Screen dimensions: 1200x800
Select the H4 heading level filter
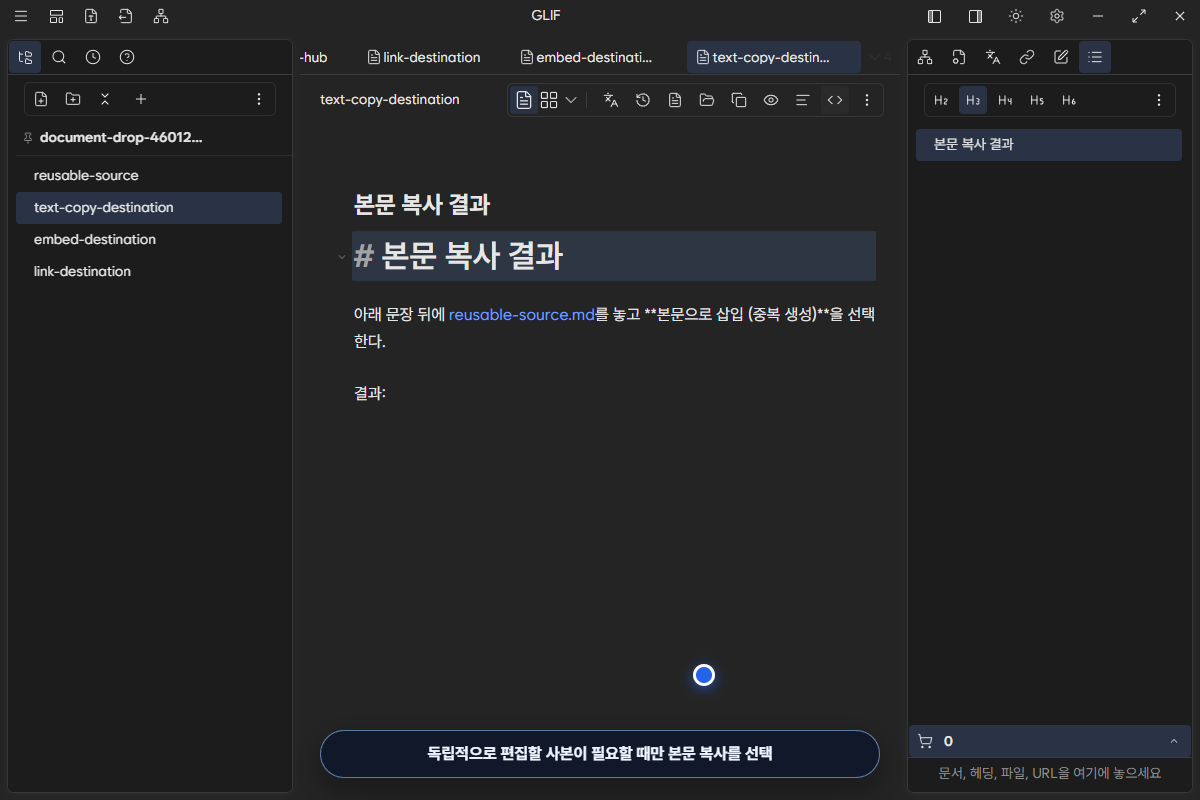point(1005,100)
